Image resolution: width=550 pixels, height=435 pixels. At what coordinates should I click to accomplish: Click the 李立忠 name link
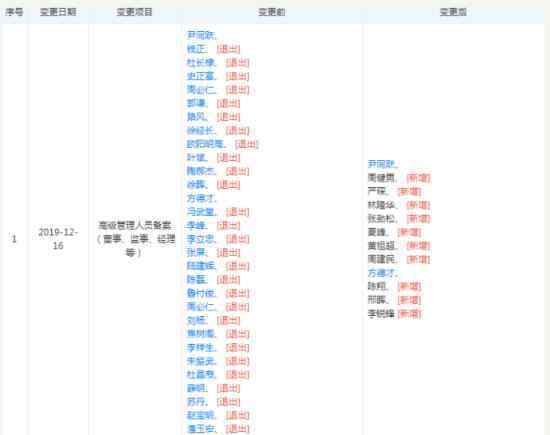201,239
